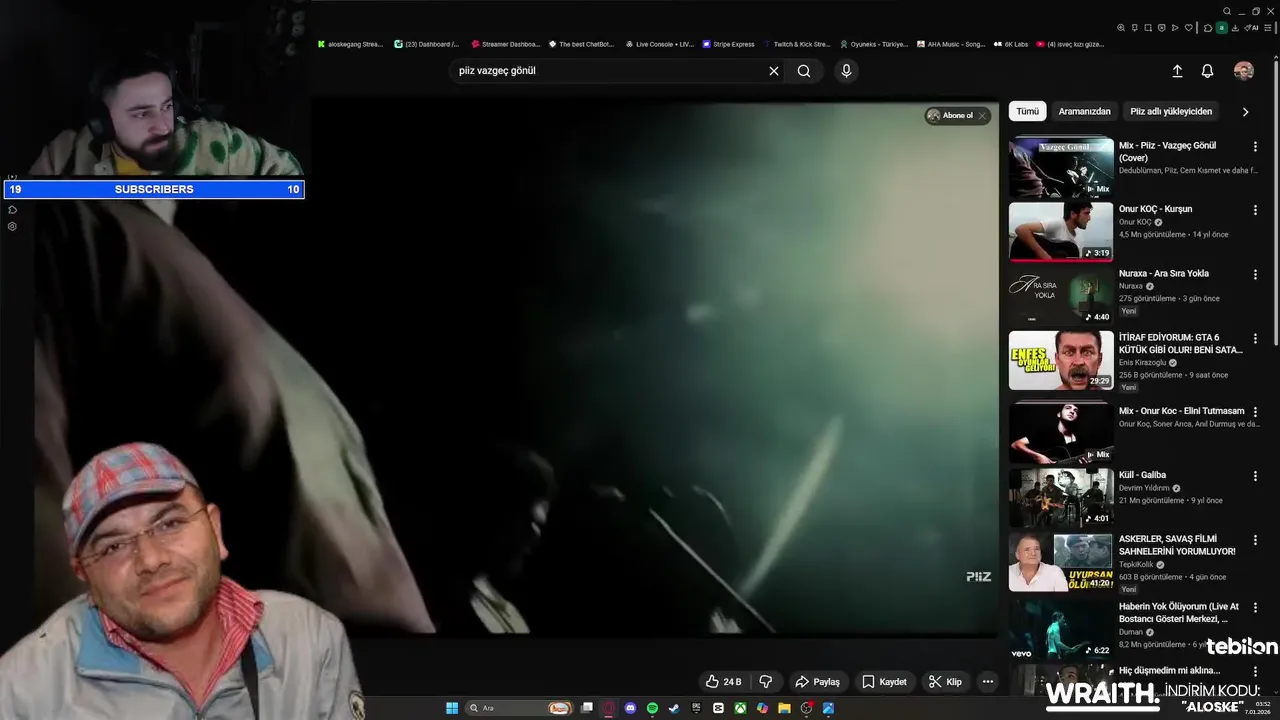
Task: Click the browser heart bookmarks icon
Action: click(1189, 28)
